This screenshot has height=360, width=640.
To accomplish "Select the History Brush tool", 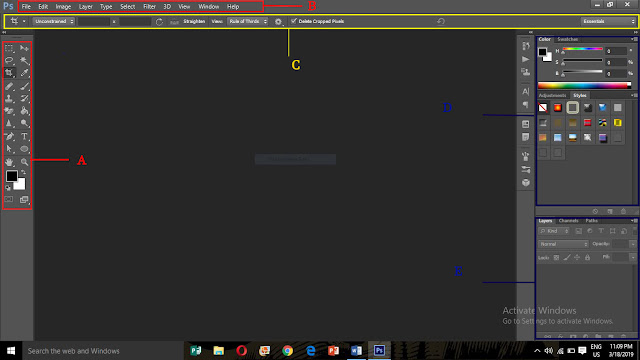I will click(x=24, y=98).
